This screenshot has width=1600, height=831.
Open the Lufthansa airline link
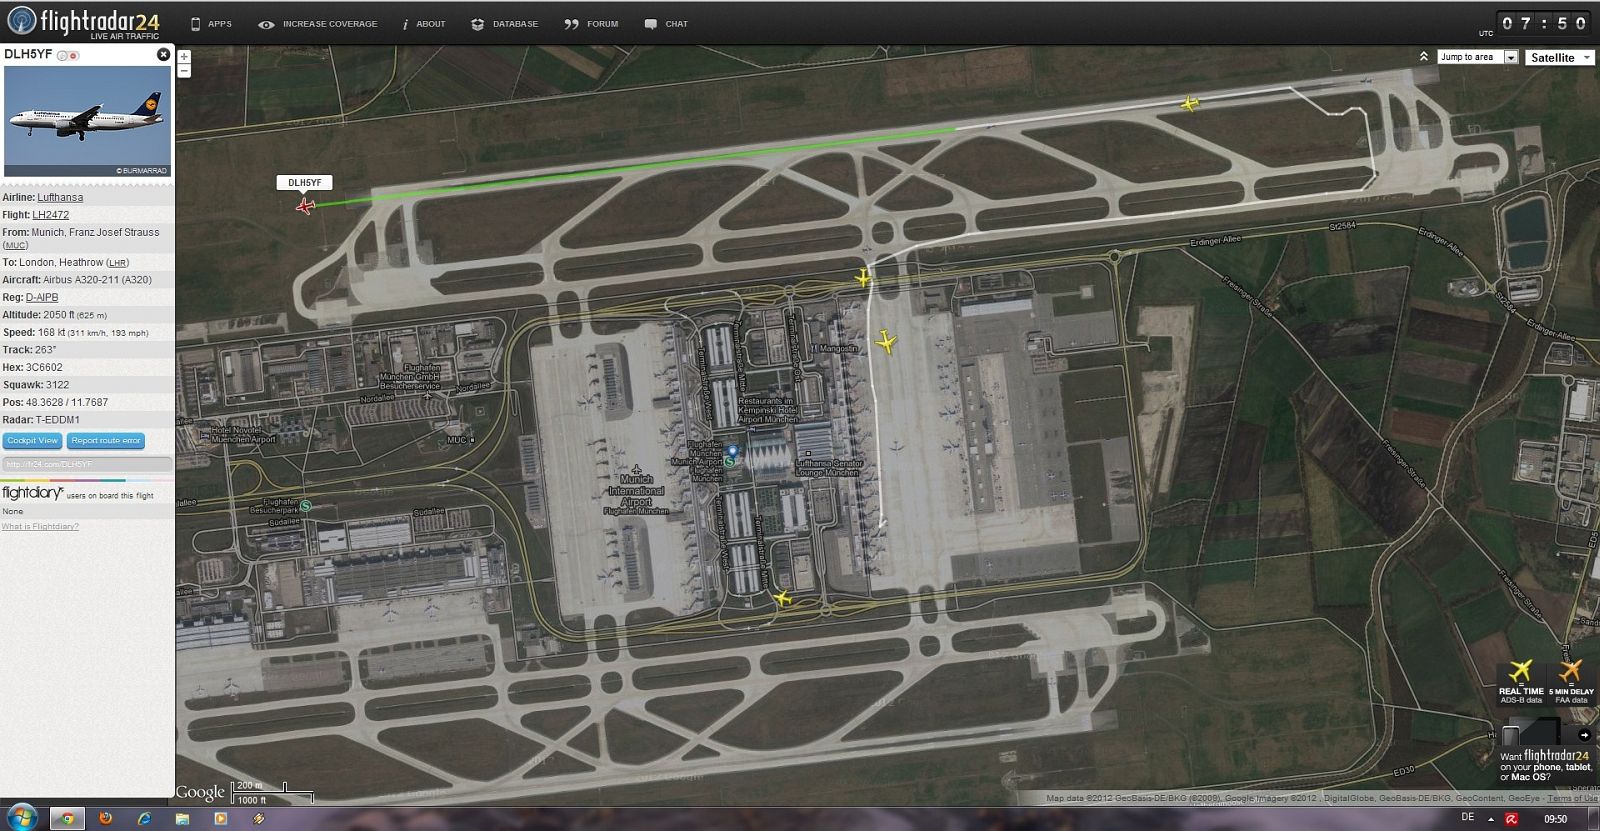(60, 198)
